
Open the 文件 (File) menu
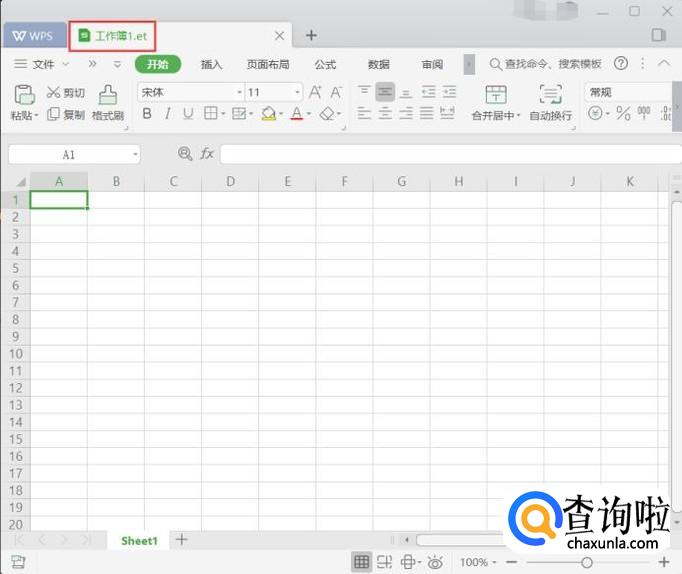43,64
